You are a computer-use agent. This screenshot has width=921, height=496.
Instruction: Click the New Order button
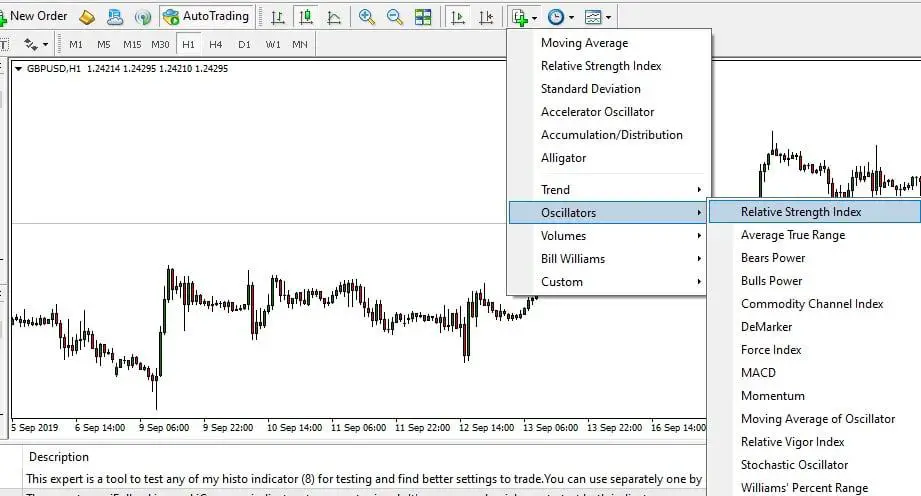(x=34, y=16)
